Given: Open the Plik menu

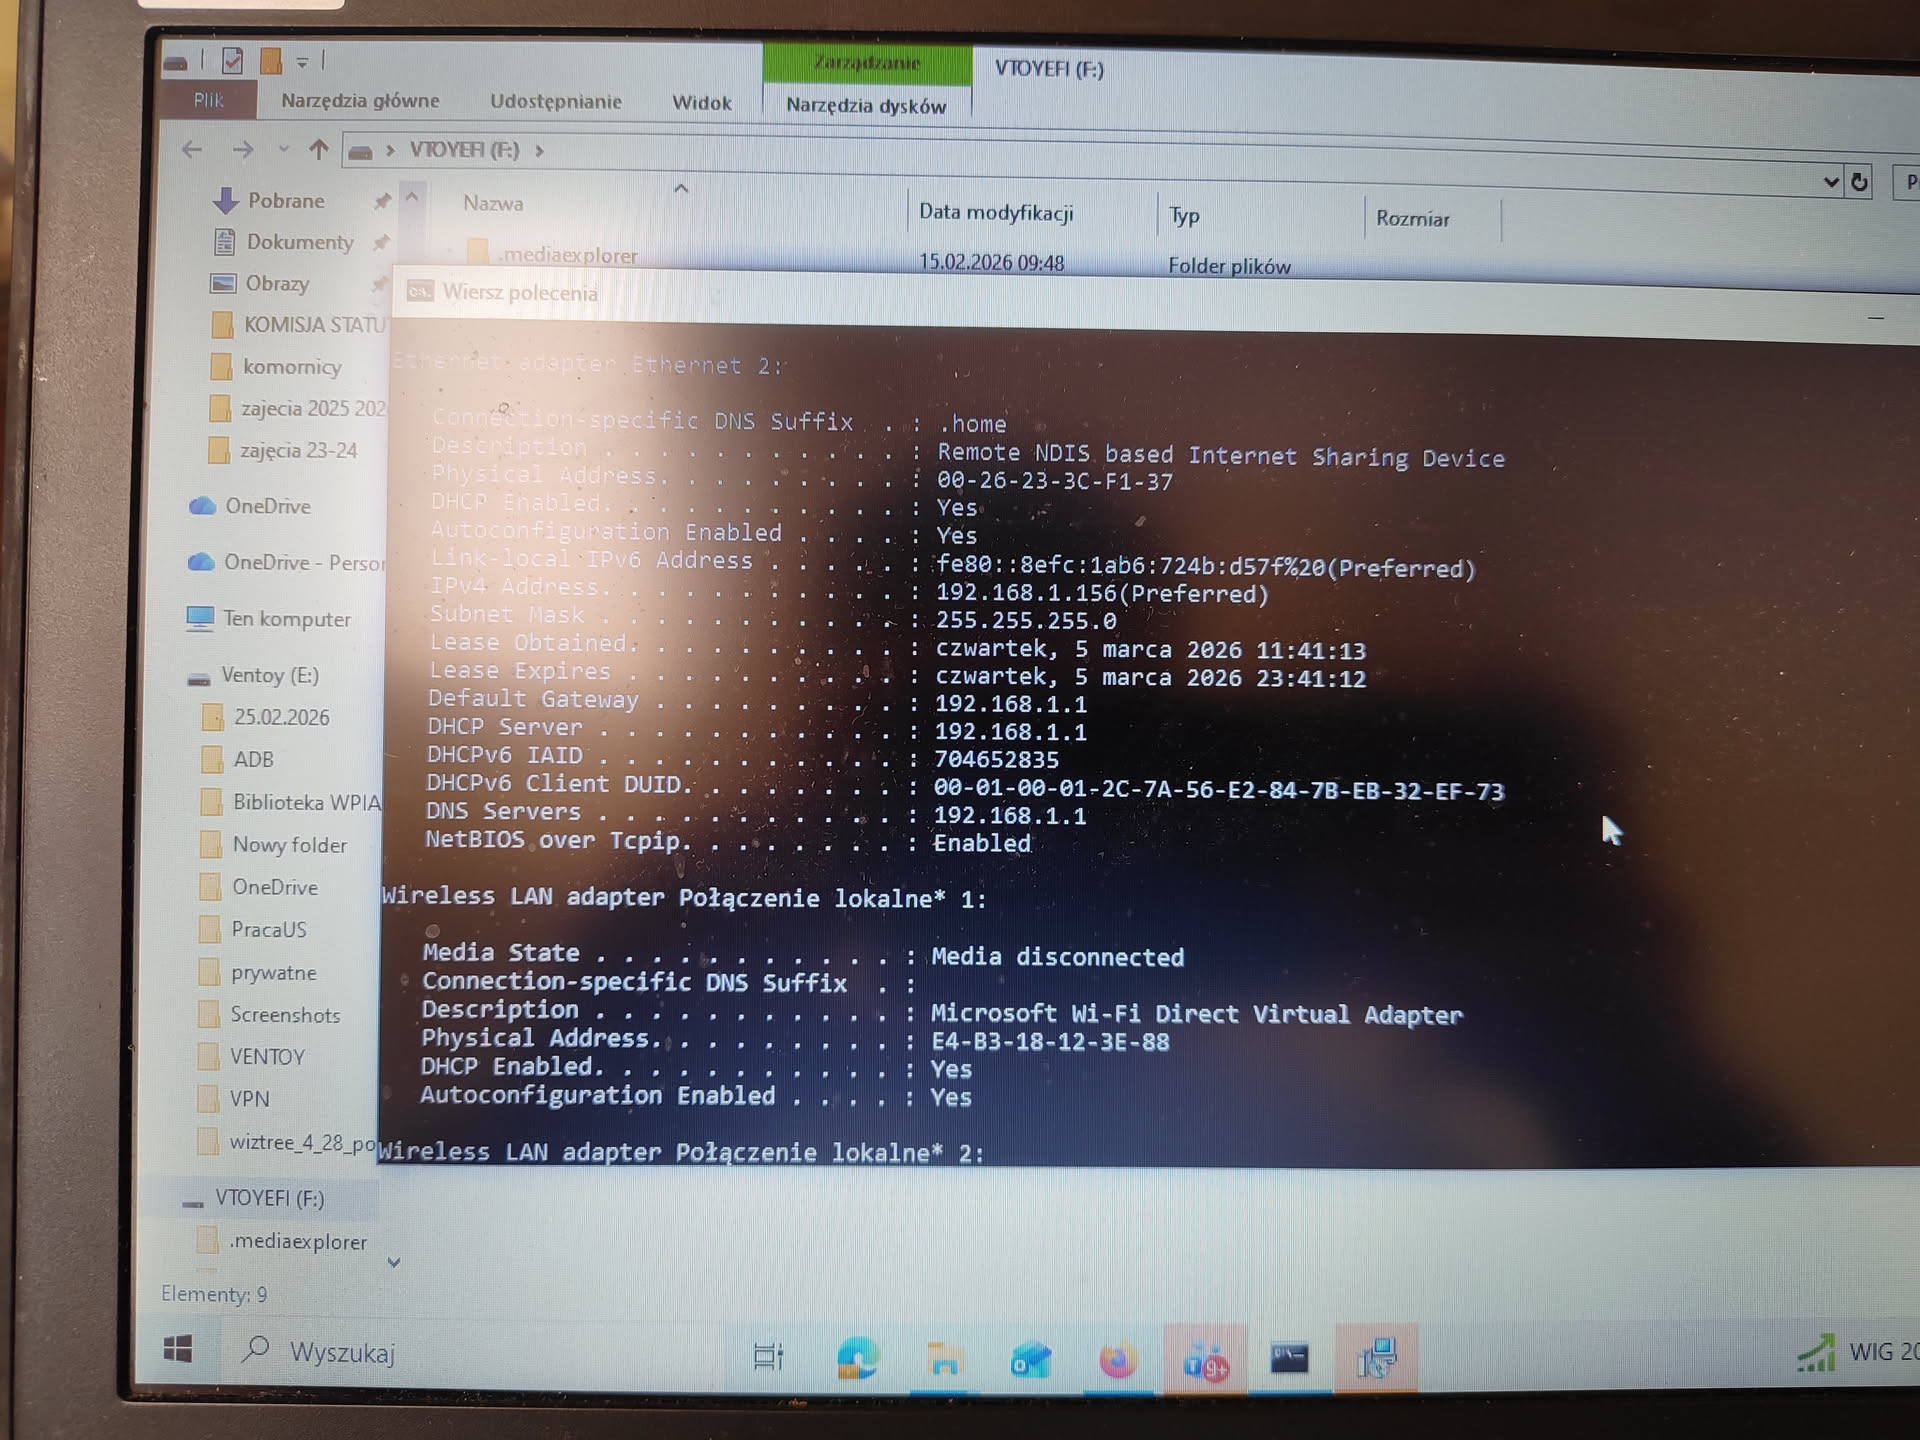Looking at the screenshot, I should click(208, 100).
